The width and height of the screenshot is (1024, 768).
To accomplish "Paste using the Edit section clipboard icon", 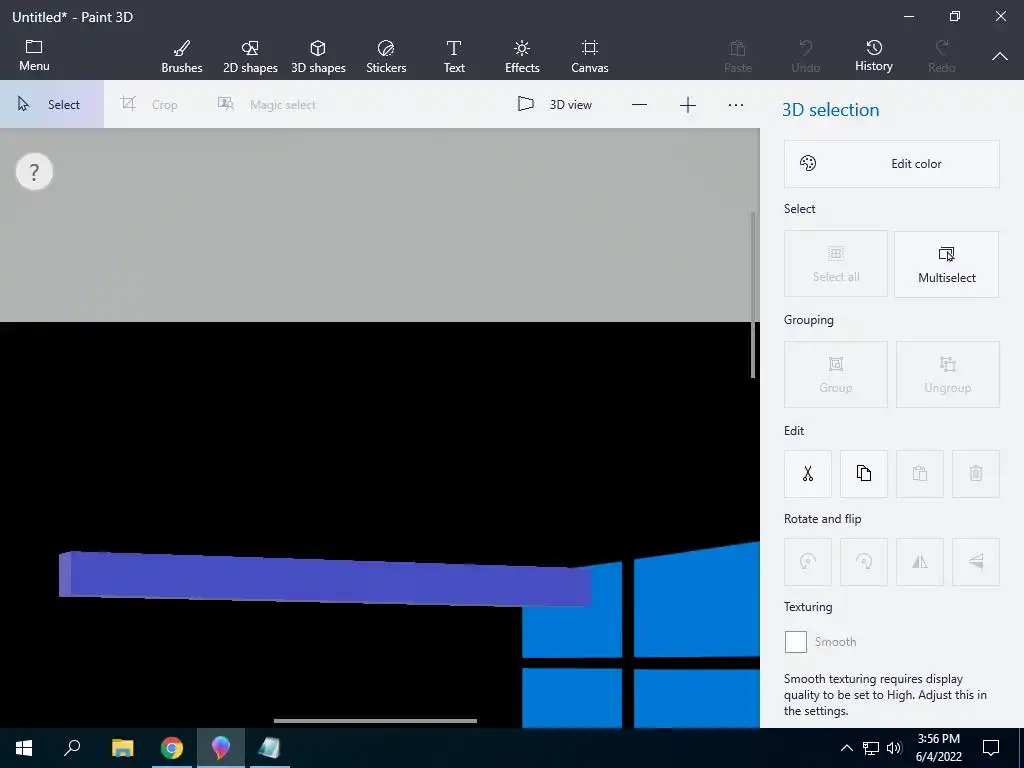I will (x=920, y=473).
